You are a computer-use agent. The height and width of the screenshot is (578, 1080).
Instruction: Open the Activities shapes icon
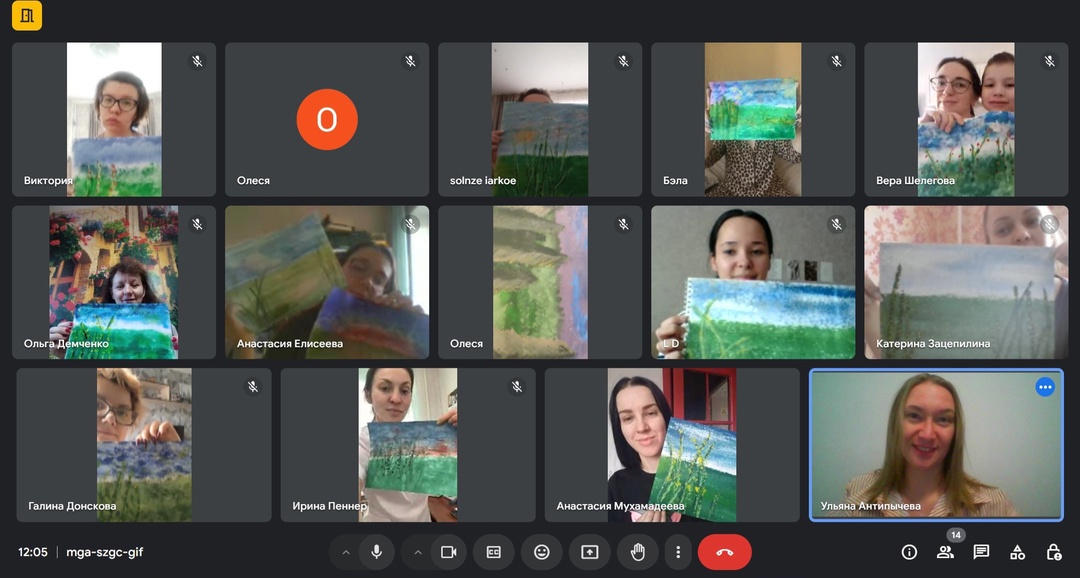point(1017,552)
